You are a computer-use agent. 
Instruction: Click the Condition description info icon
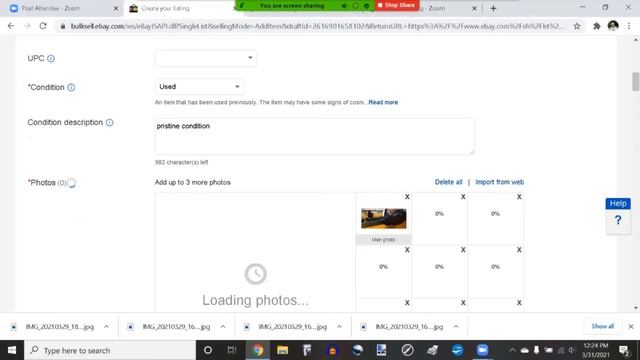pyautogui.click(x=109, y=122)
